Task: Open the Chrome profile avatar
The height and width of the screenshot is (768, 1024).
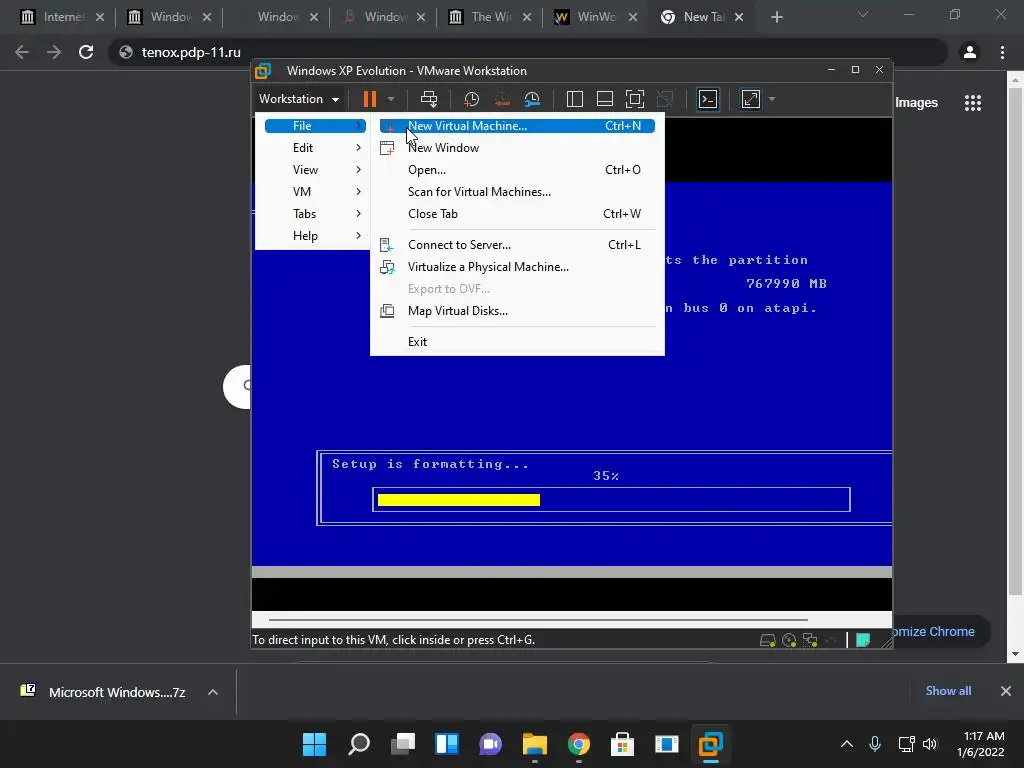Action: [970, 52]
